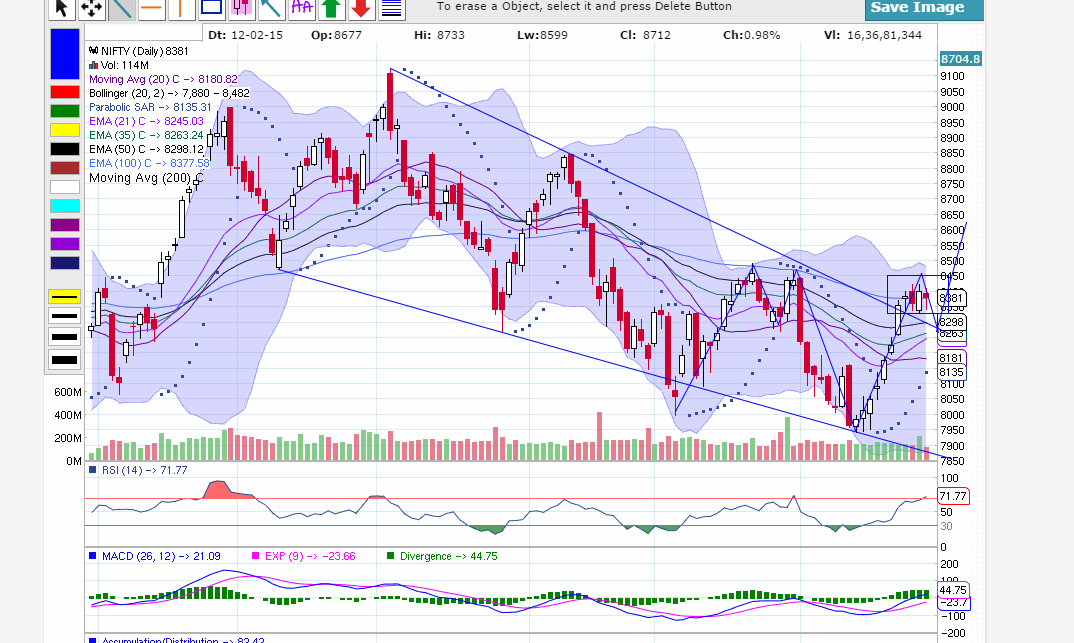Select the green up arrow marker
Viewport: 1074px width, 643px height.
tap(332, 9)
